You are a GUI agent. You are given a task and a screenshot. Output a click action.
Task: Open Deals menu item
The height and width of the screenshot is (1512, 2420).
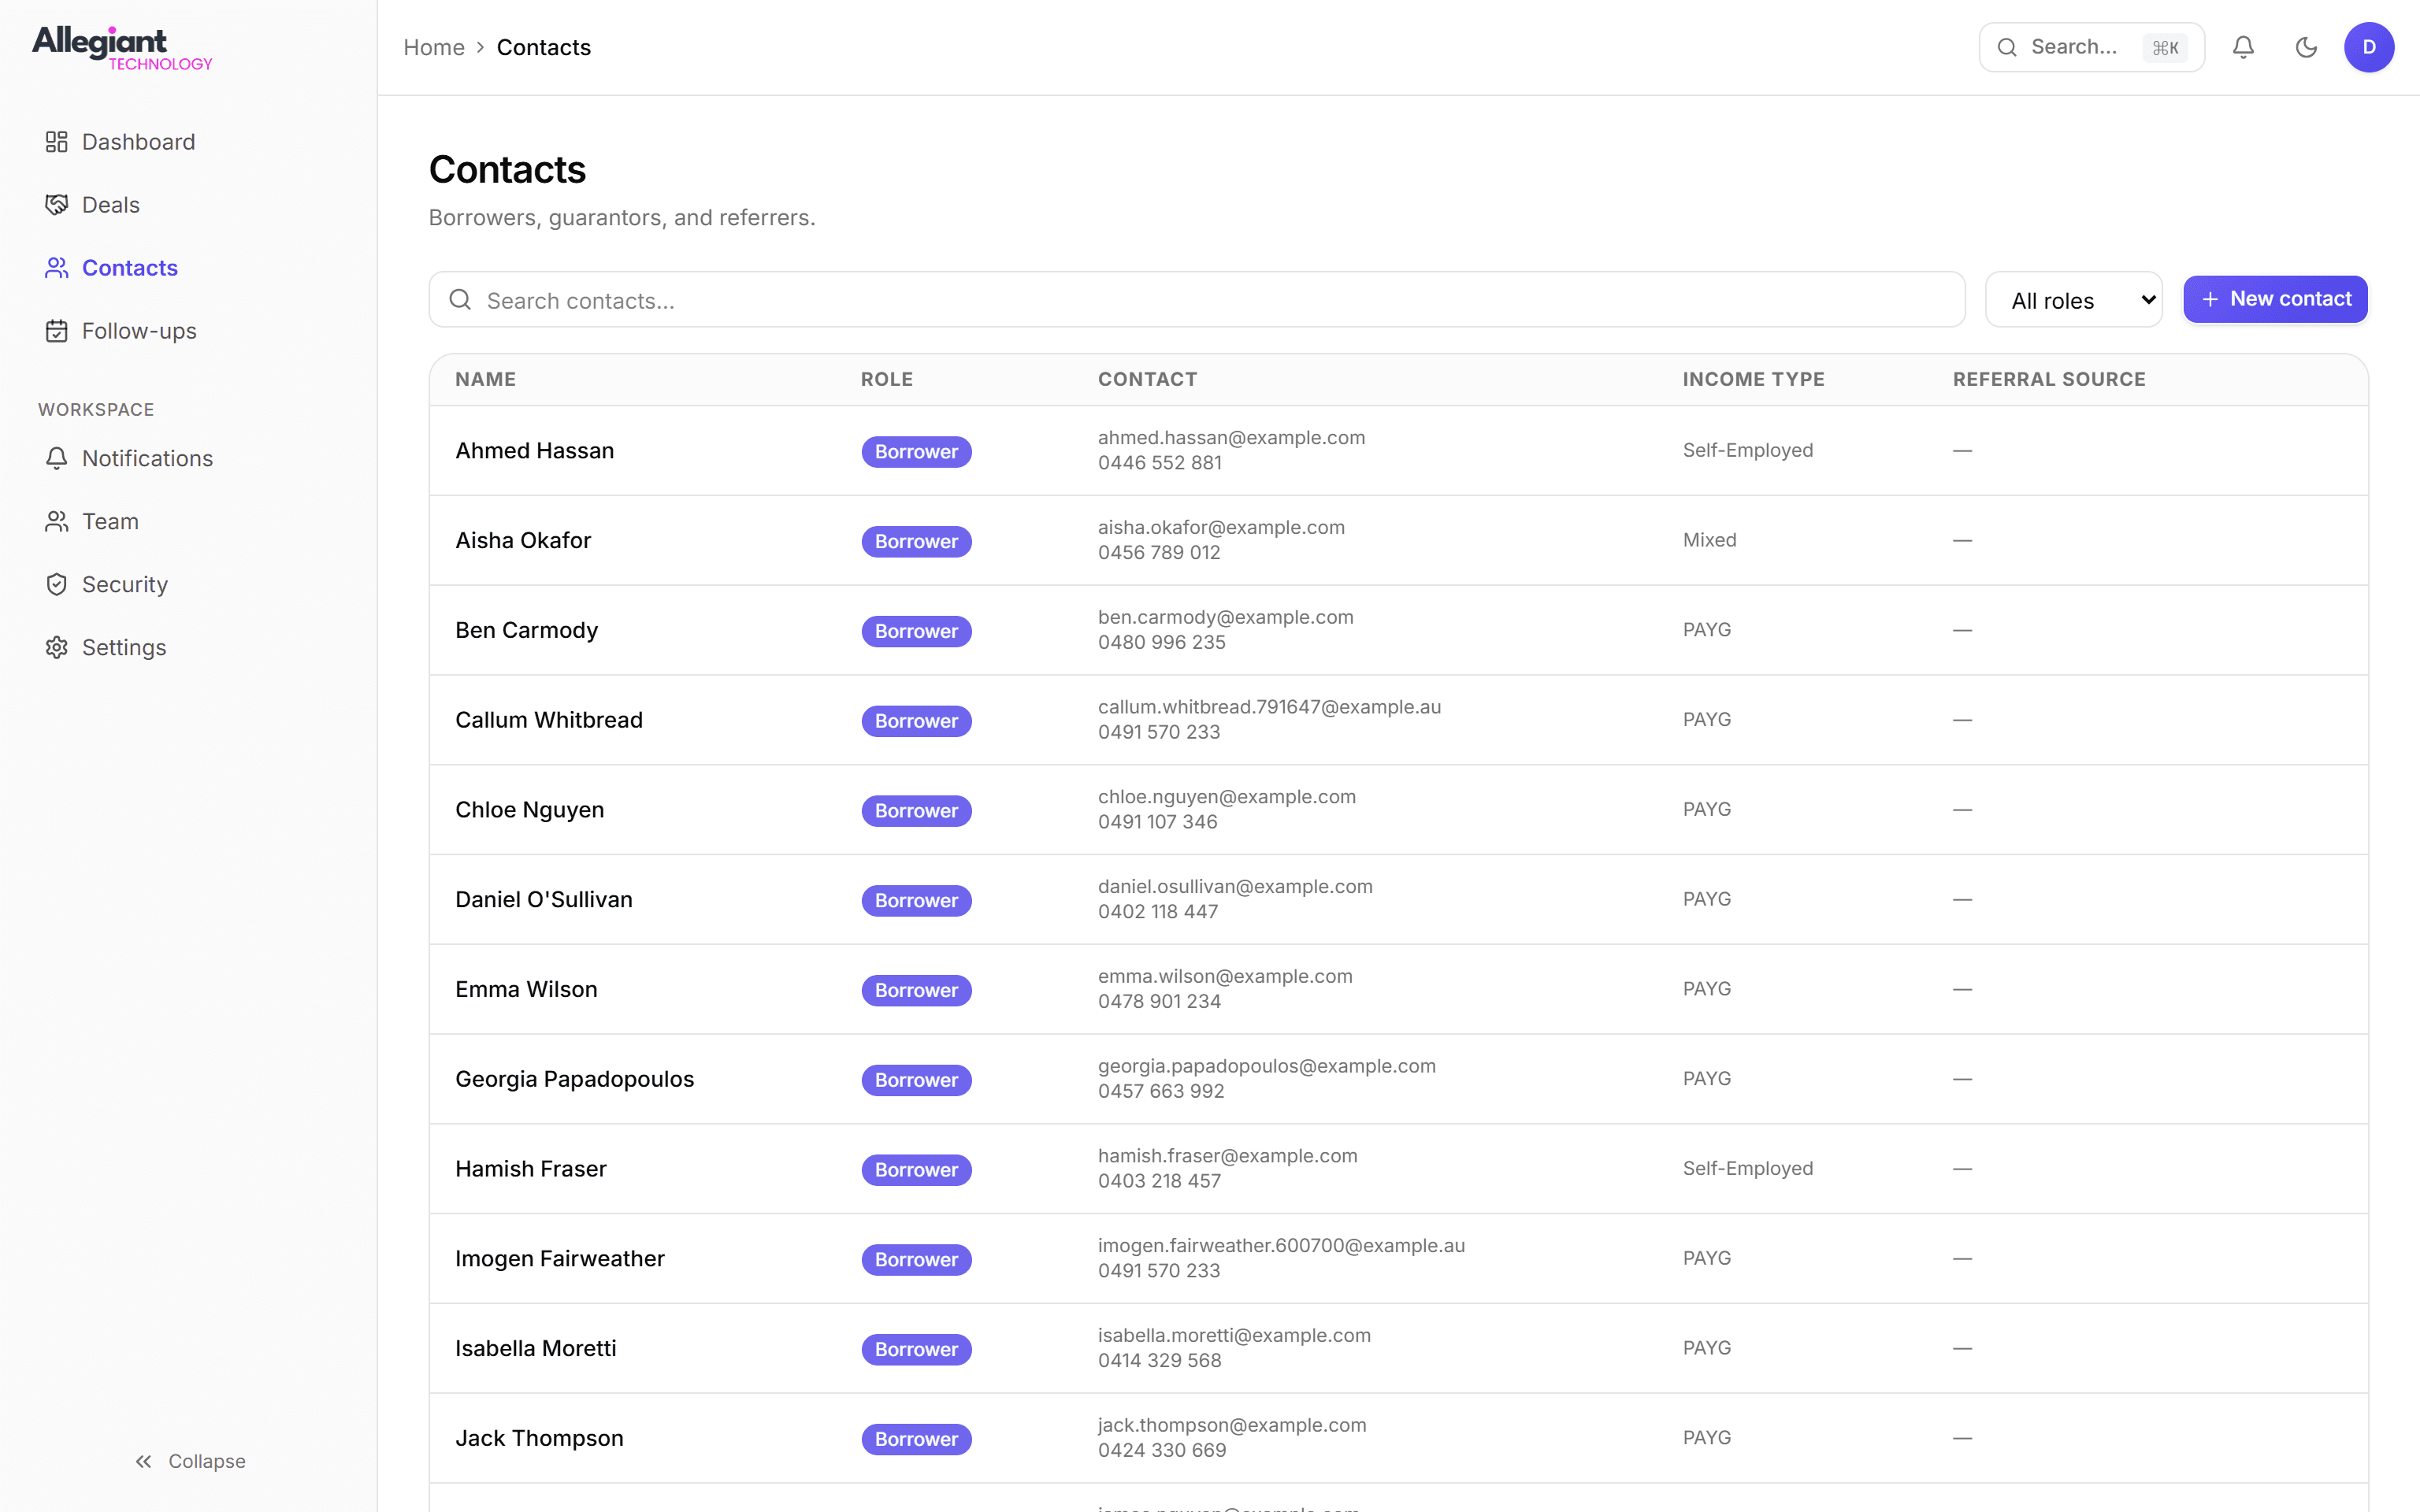coord(189,205)
